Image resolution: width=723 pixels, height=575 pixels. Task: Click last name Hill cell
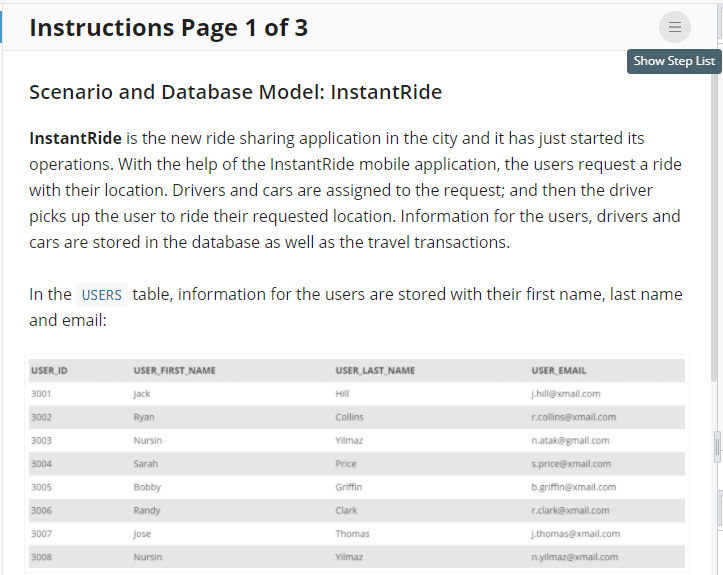pos(342,394)
